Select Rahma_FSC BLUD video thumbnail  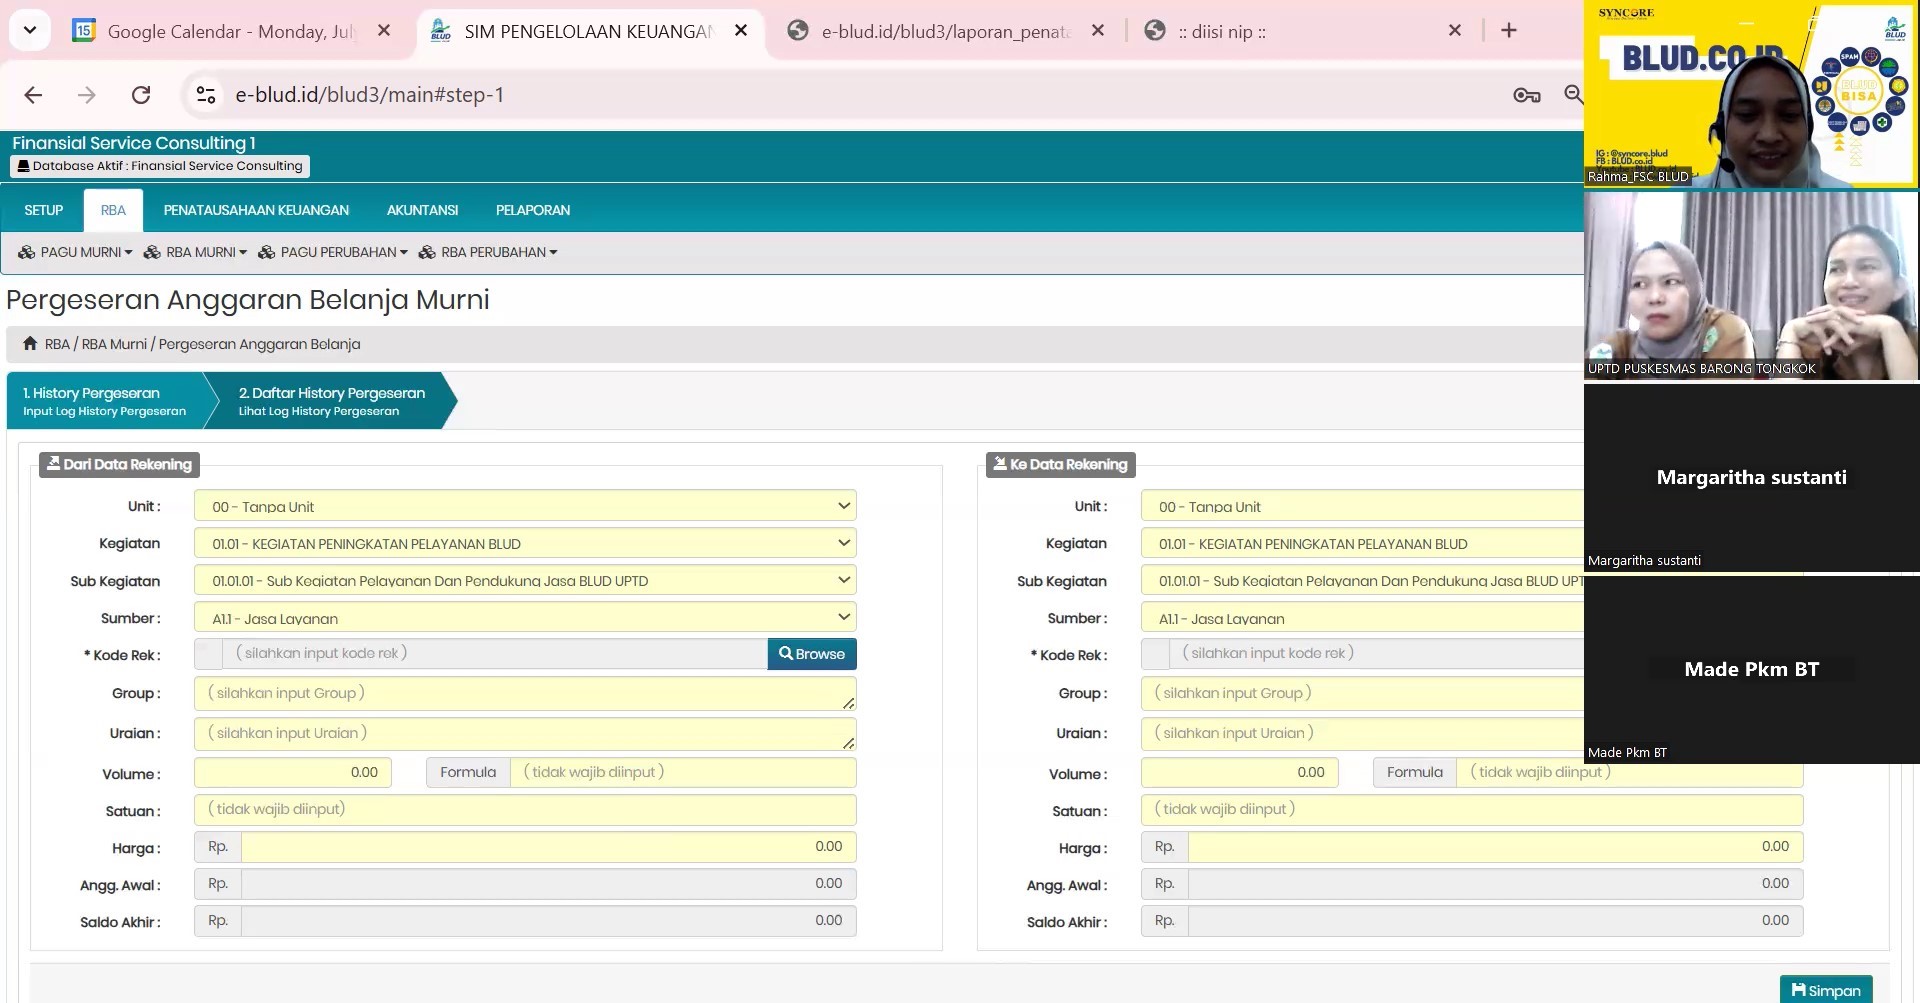pyautogui.click(x=1751, y=95)
